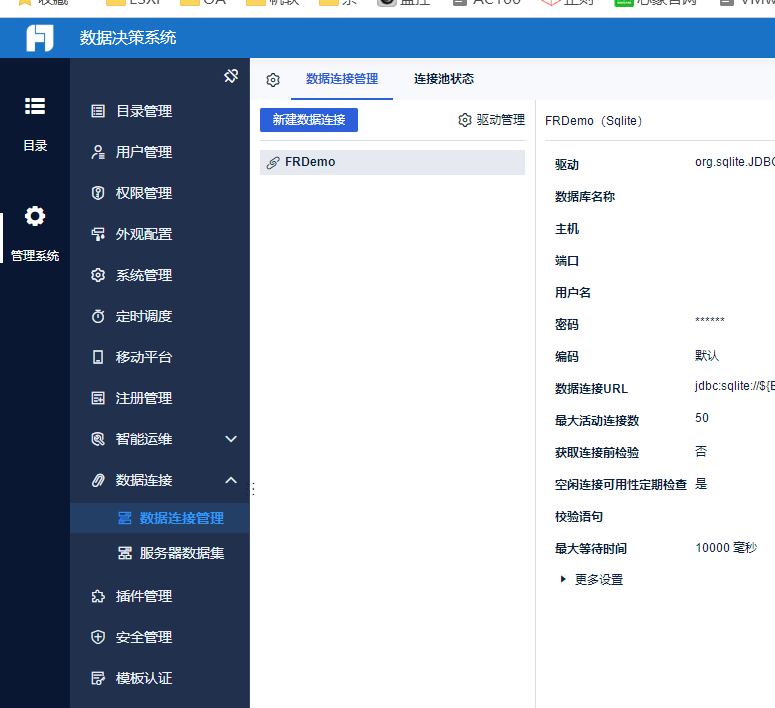Click the 获取连接前检验 value 否
775x708 pixels.
[x=701, y=451]
